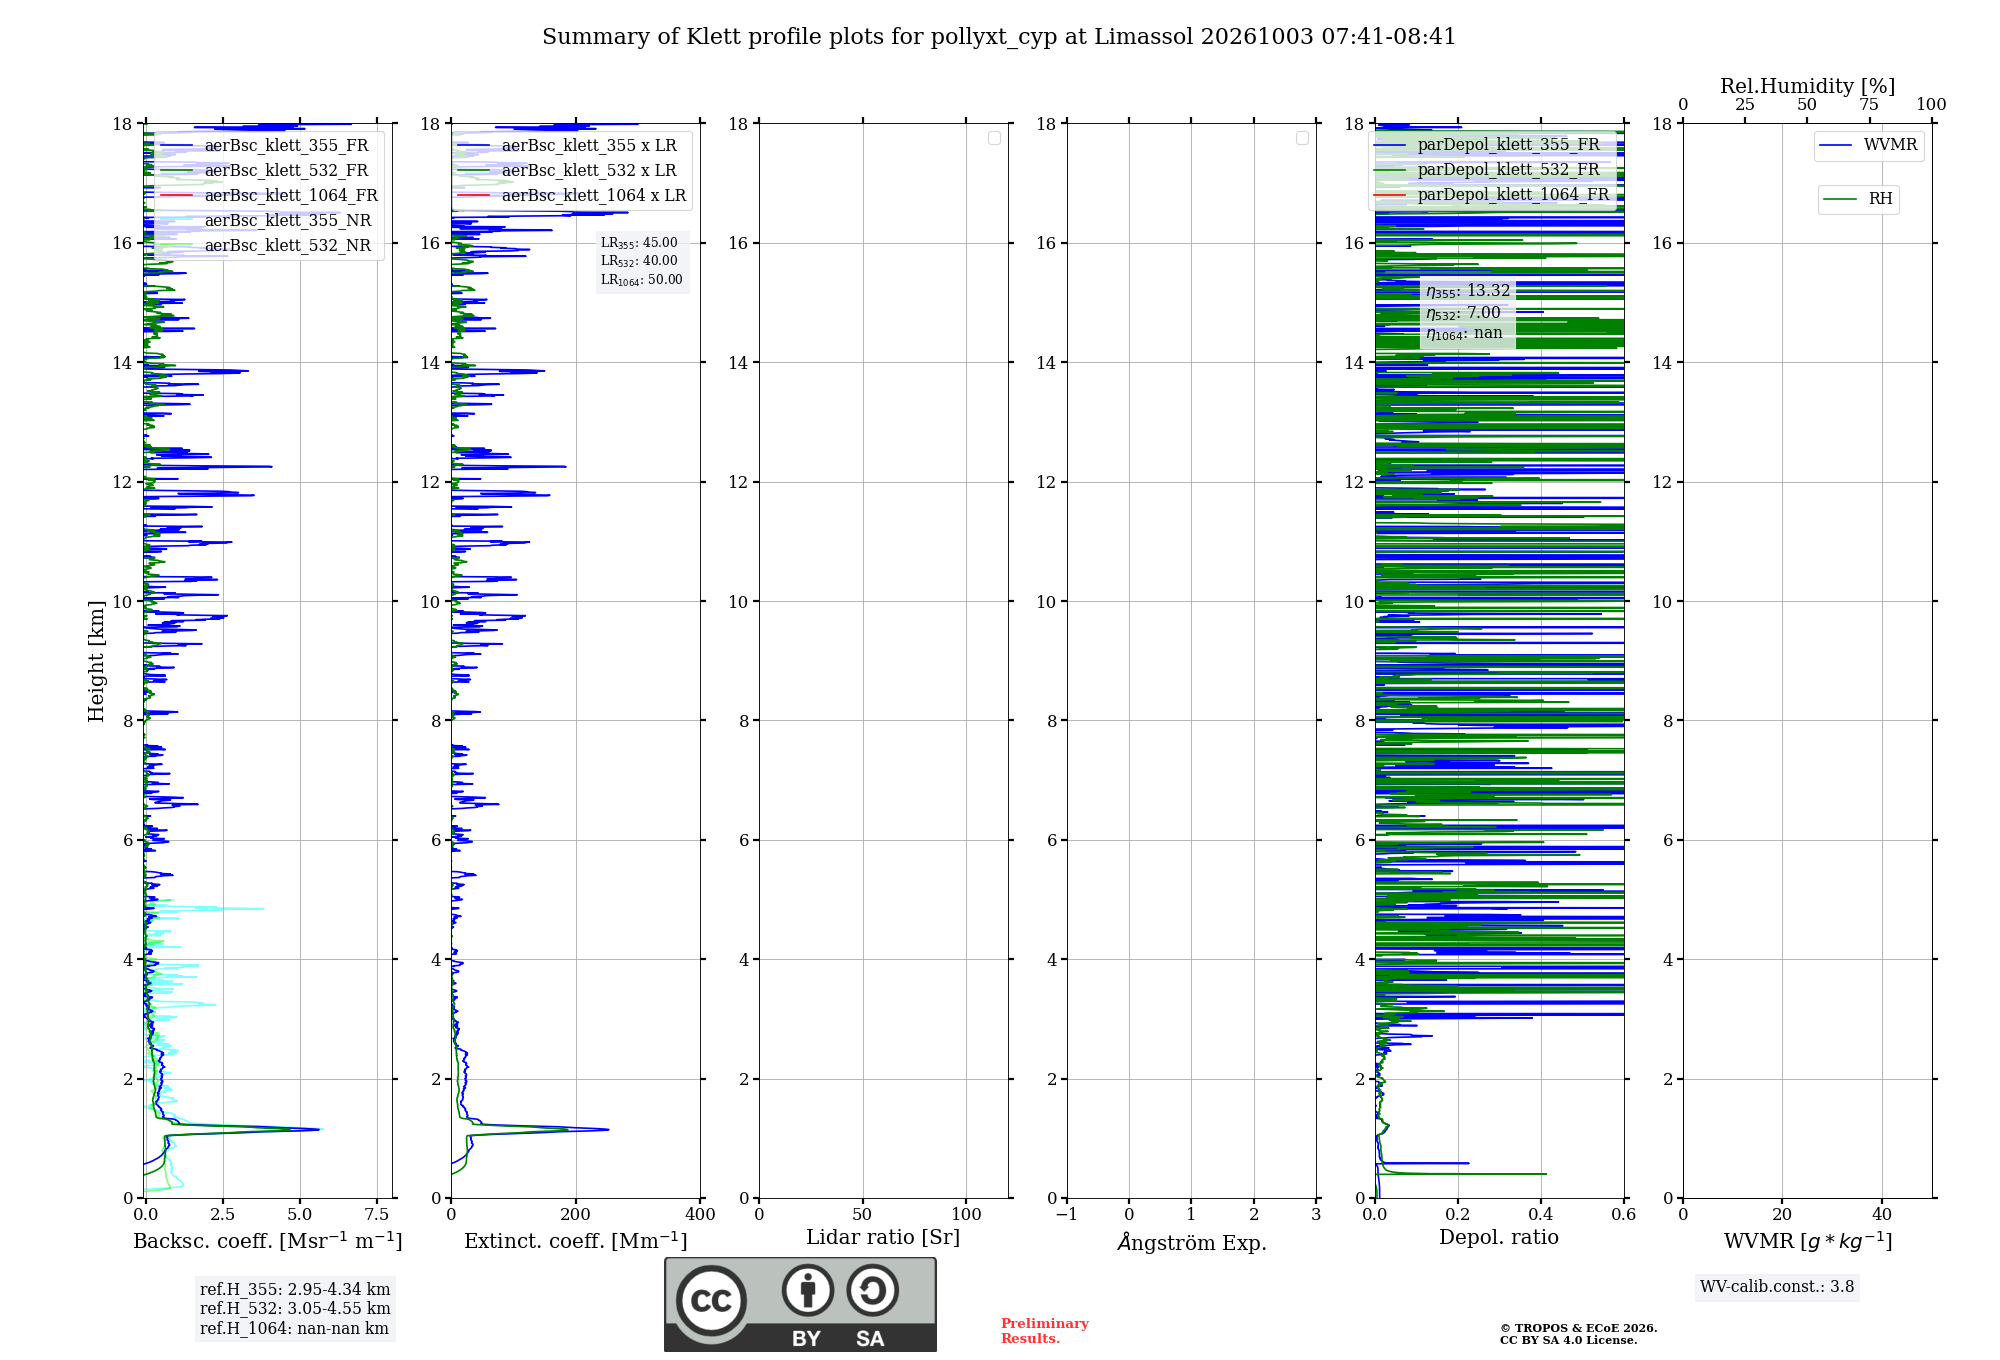This screenshot has height=1360, width=2000.
Task: Click the Ångström Exp. axis label
Action: (x=1192, y=1242)
